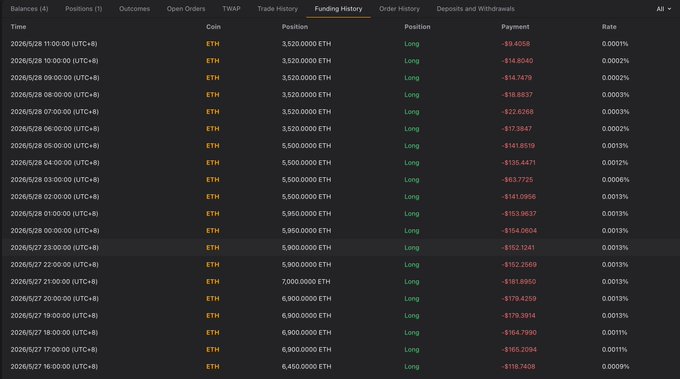Click payment value -$18.8837
Image resolution: width=680 pixels, height=379 pixels.
[517, 95]
